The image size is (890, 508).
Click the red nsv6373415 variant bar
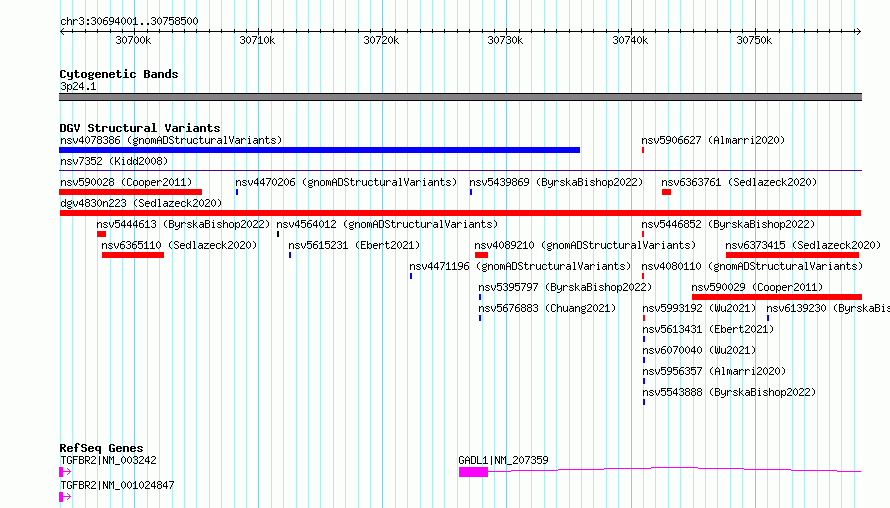(x=792, y=255)
